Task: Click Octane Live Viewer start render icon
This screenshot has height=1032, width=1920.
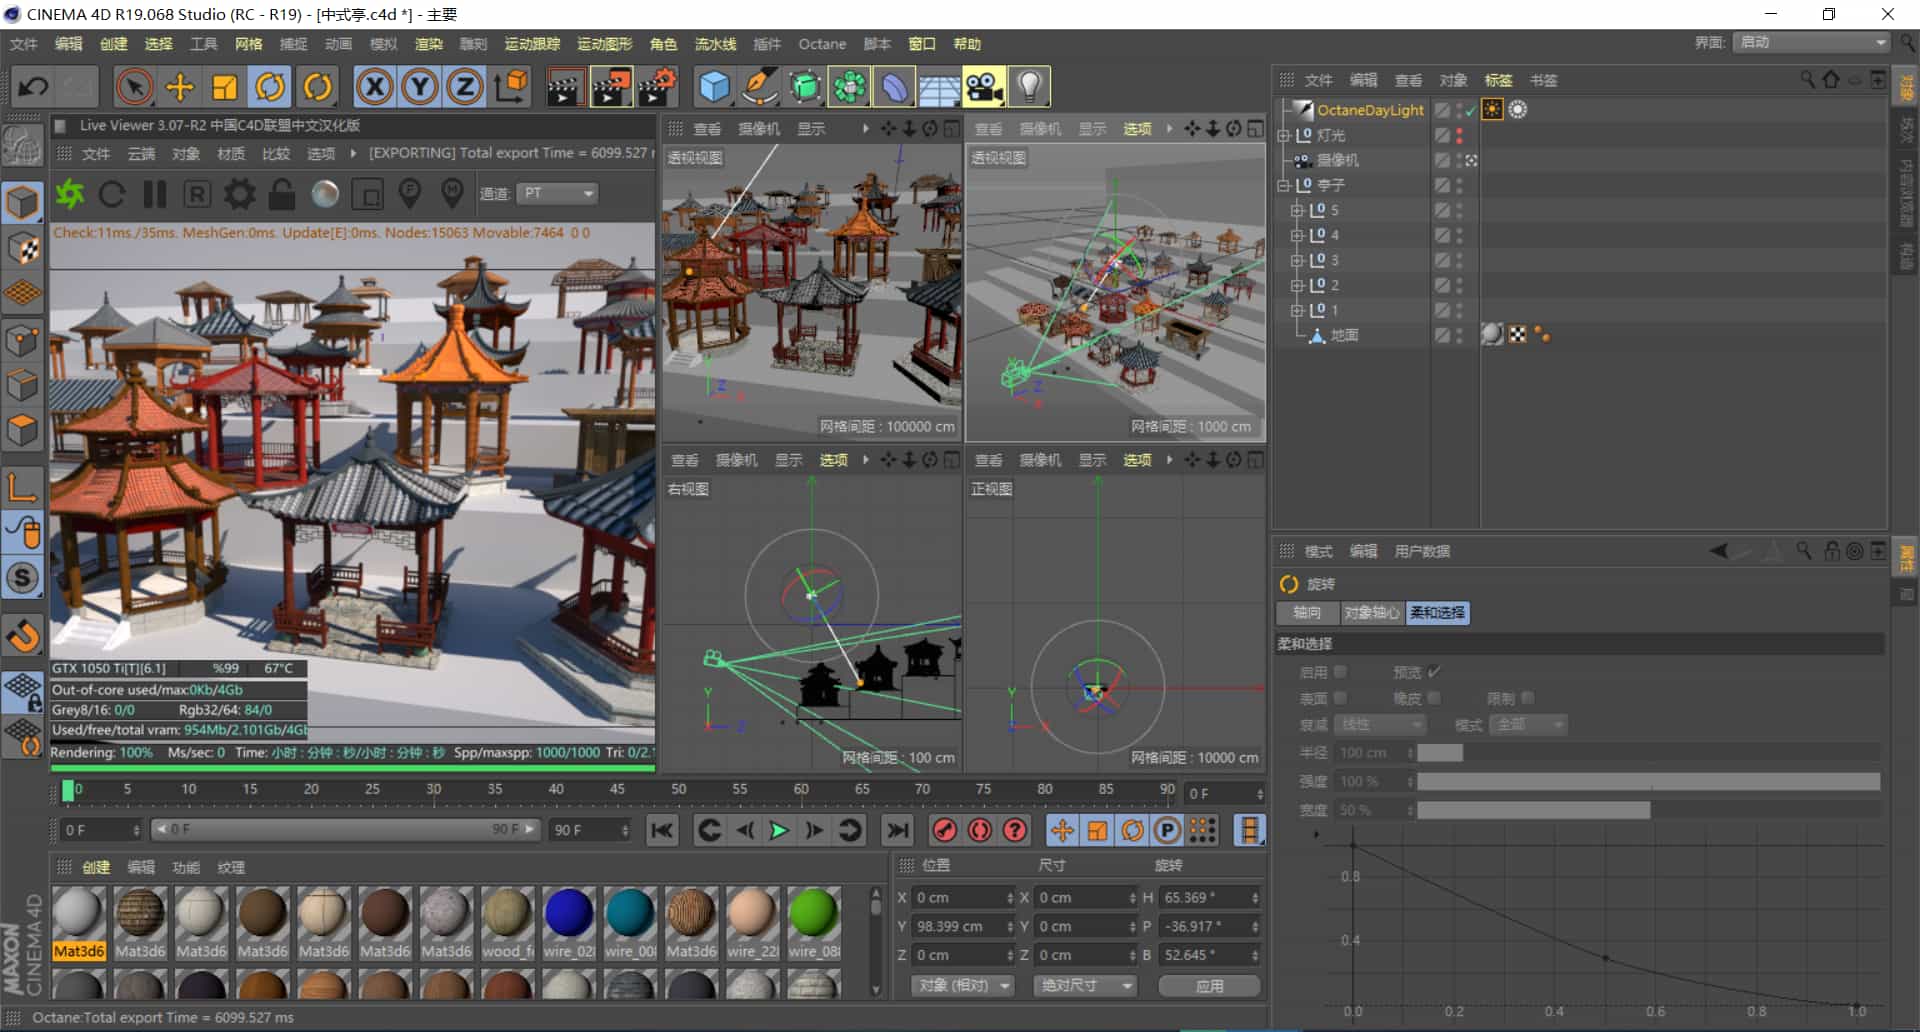Action: point(70,194)
